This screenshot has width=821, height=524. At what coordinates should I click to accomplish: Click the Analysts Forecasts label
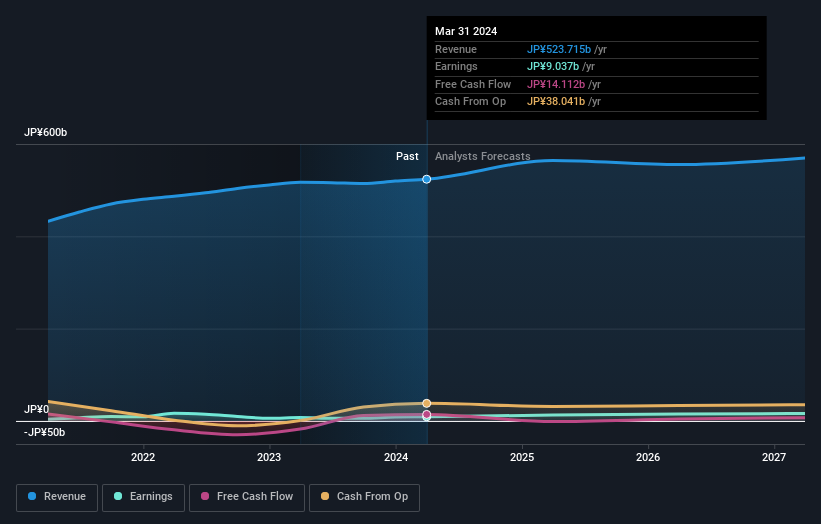[482, 156]
